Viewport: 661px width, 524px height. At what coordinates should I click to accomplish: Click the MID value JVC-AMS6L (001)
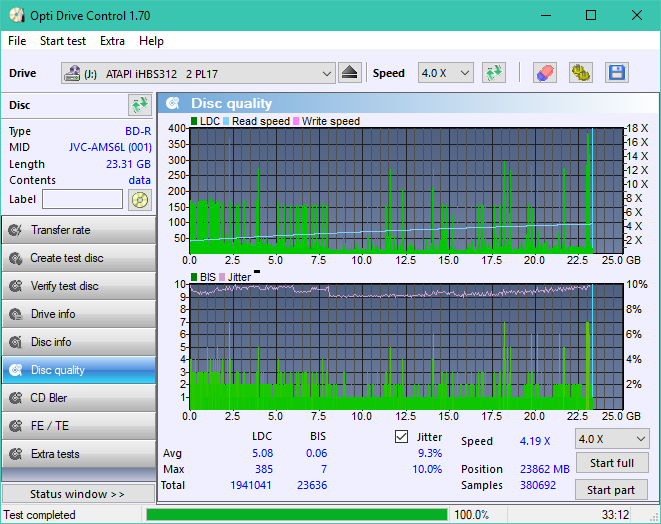(x=110, y=147)
